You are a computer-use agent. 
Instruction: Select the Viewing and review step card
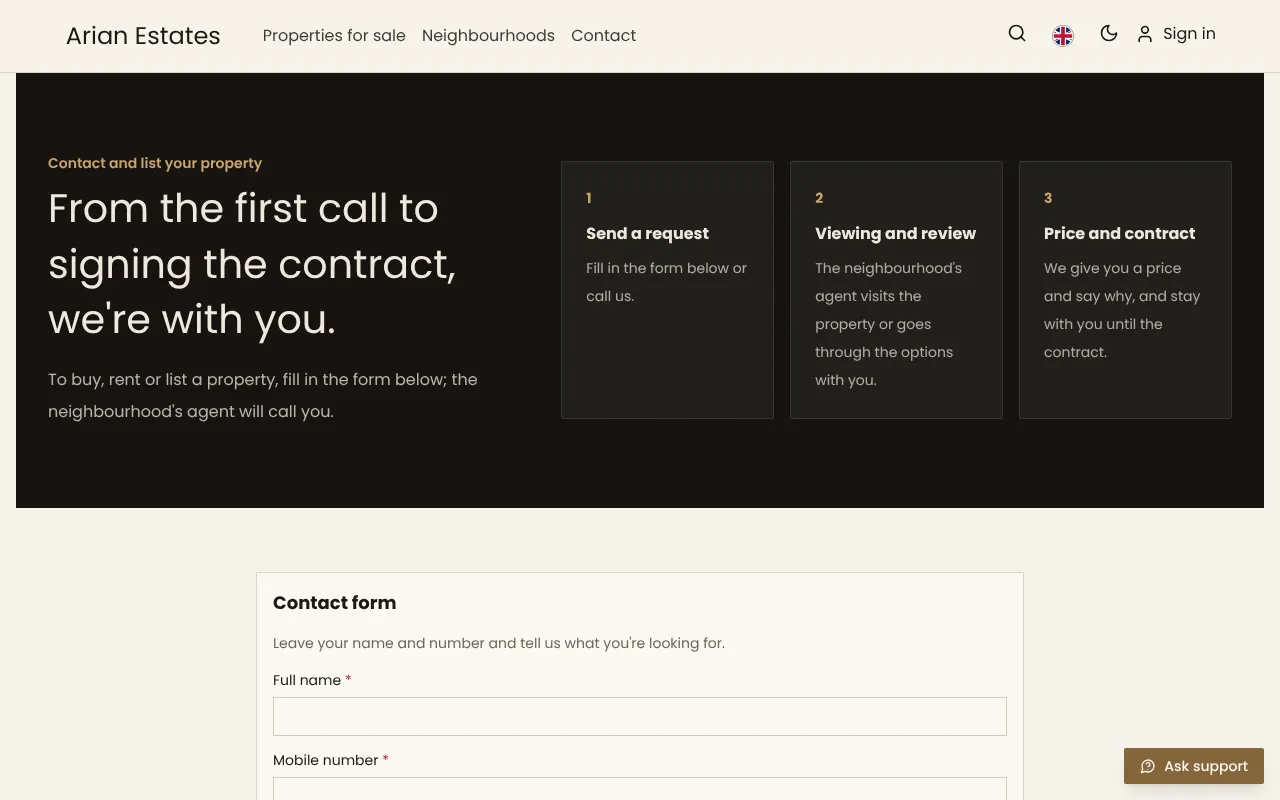(896, 290)
